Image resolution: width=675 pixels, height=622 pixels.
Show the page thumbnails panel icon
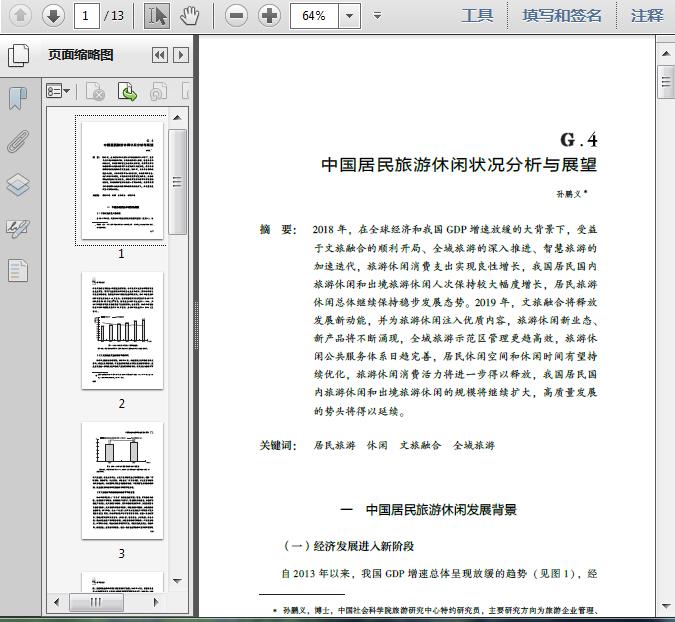(19, 55)
